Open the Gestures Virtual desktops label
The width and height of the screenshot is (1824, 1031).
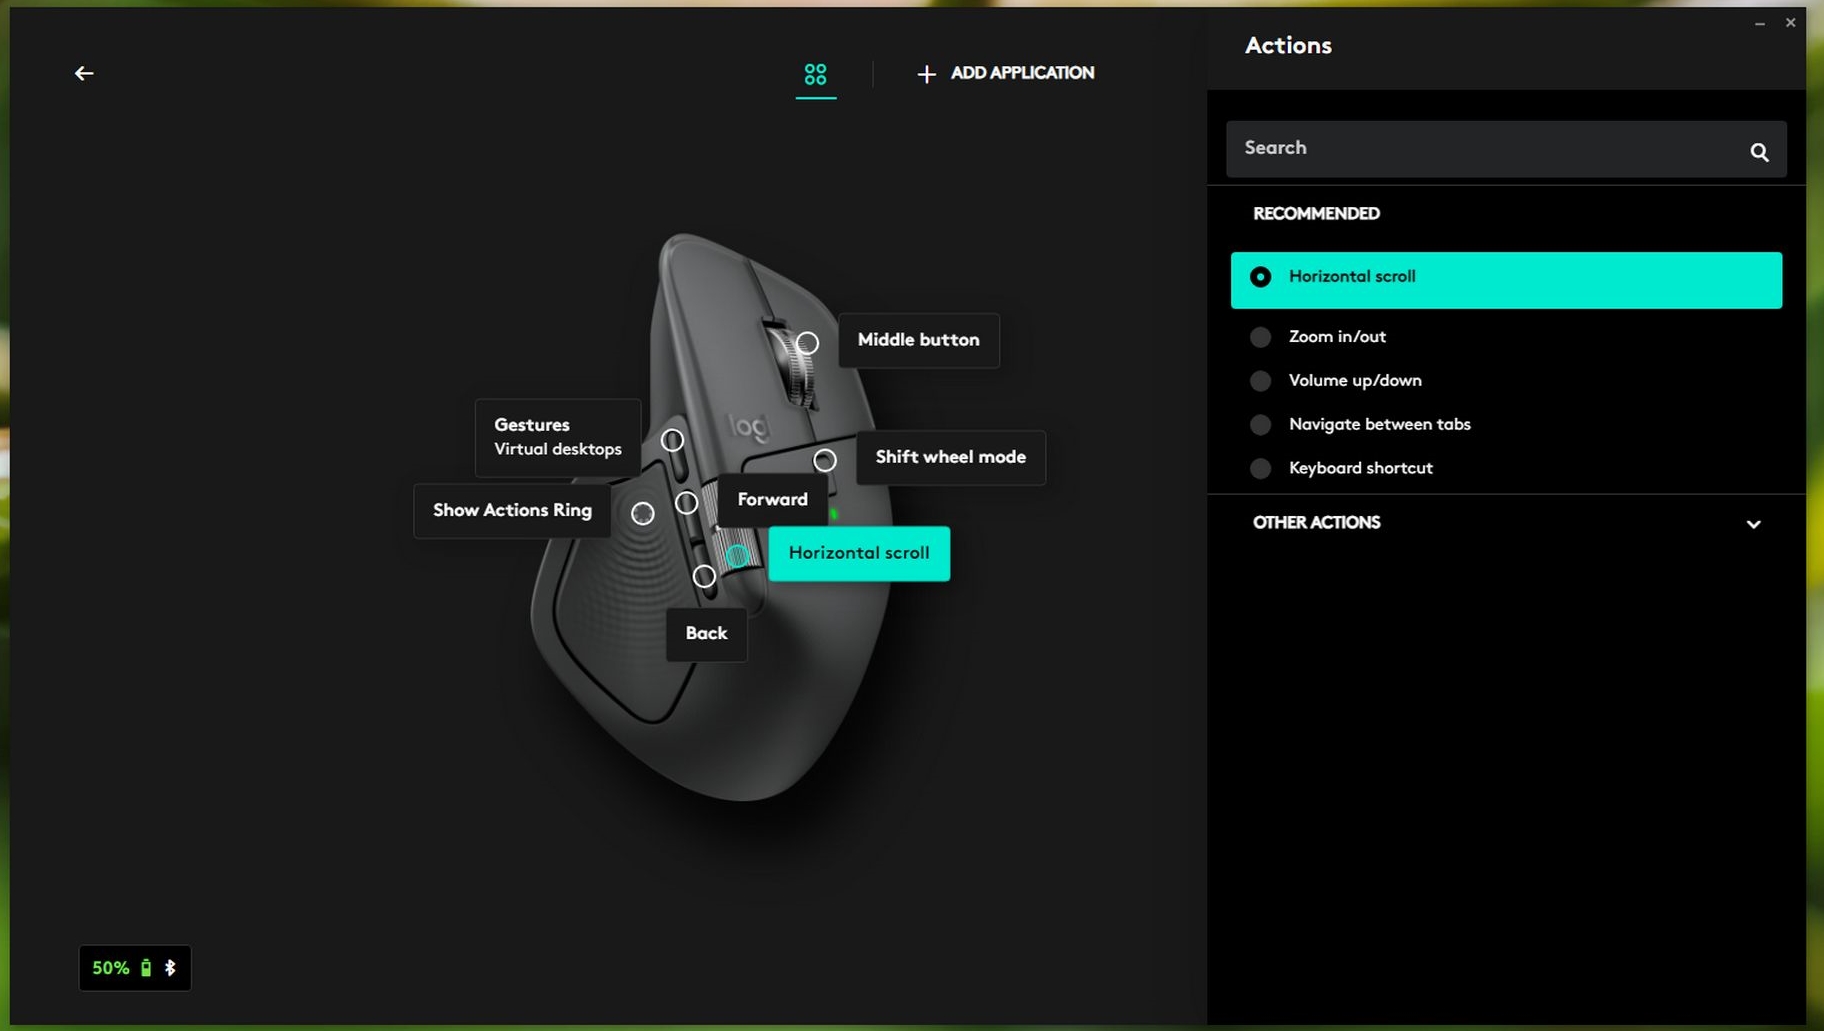click(557, 437)
